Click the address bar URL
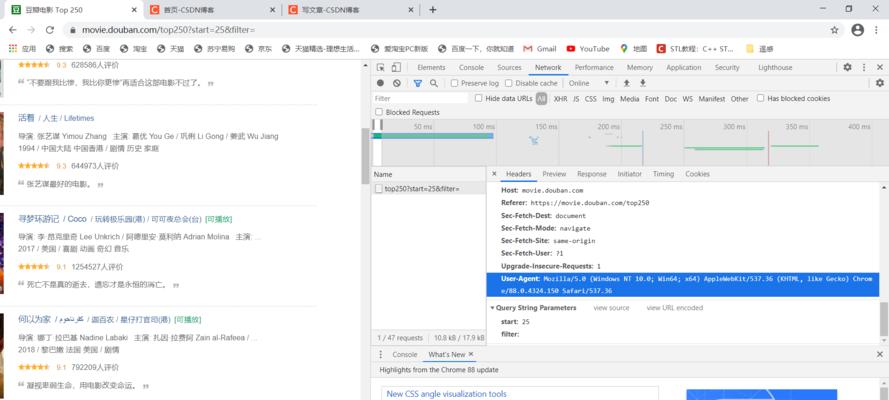The image size is (889, 400). tap(169, 30)
